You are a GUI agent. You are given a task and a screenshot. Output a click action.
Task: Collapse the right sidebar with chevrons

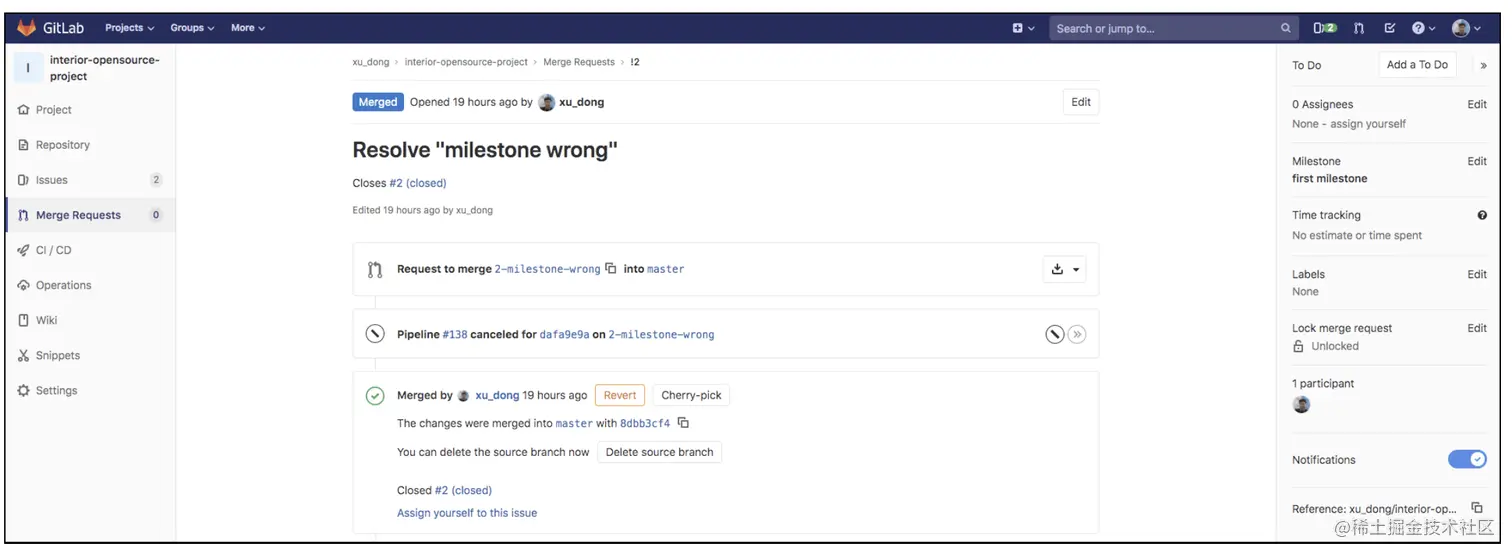[1483, 65]
